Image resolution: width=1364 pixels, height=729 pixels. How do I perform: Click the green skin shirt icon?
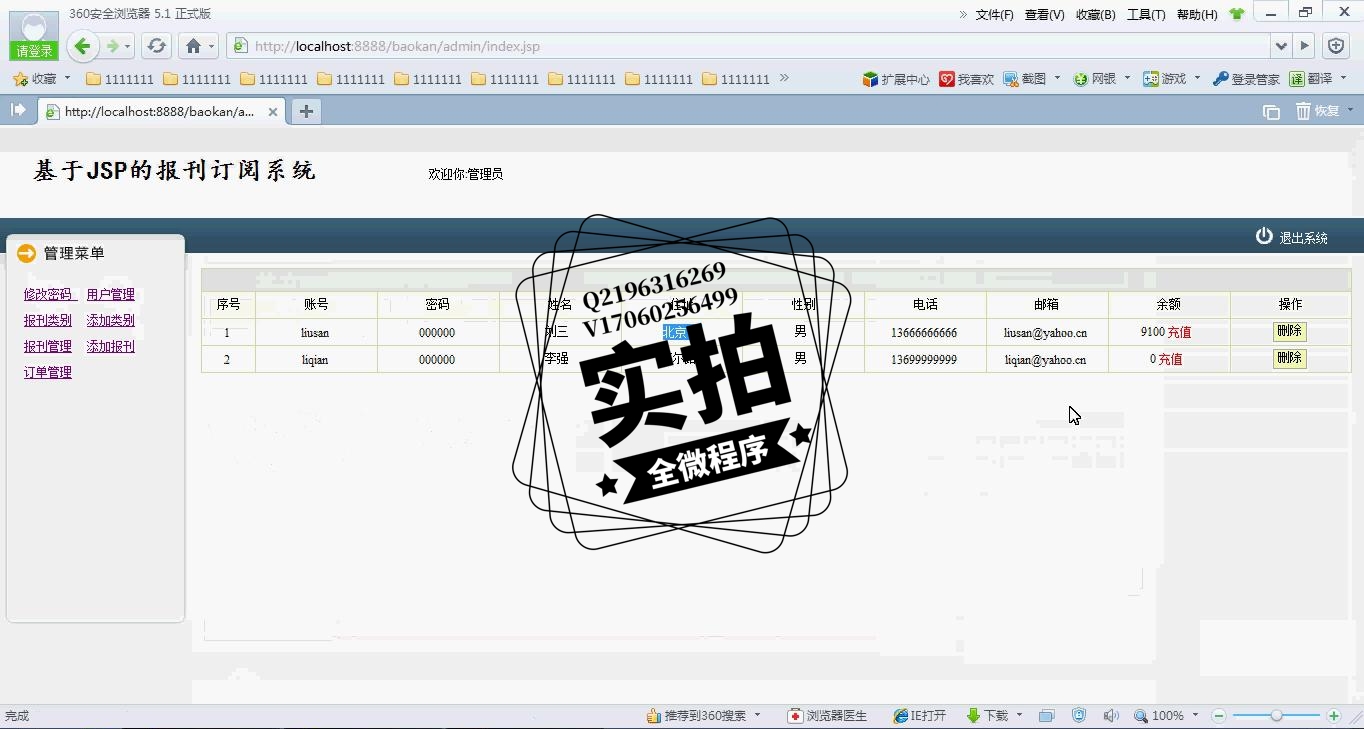coord(1237,14)
